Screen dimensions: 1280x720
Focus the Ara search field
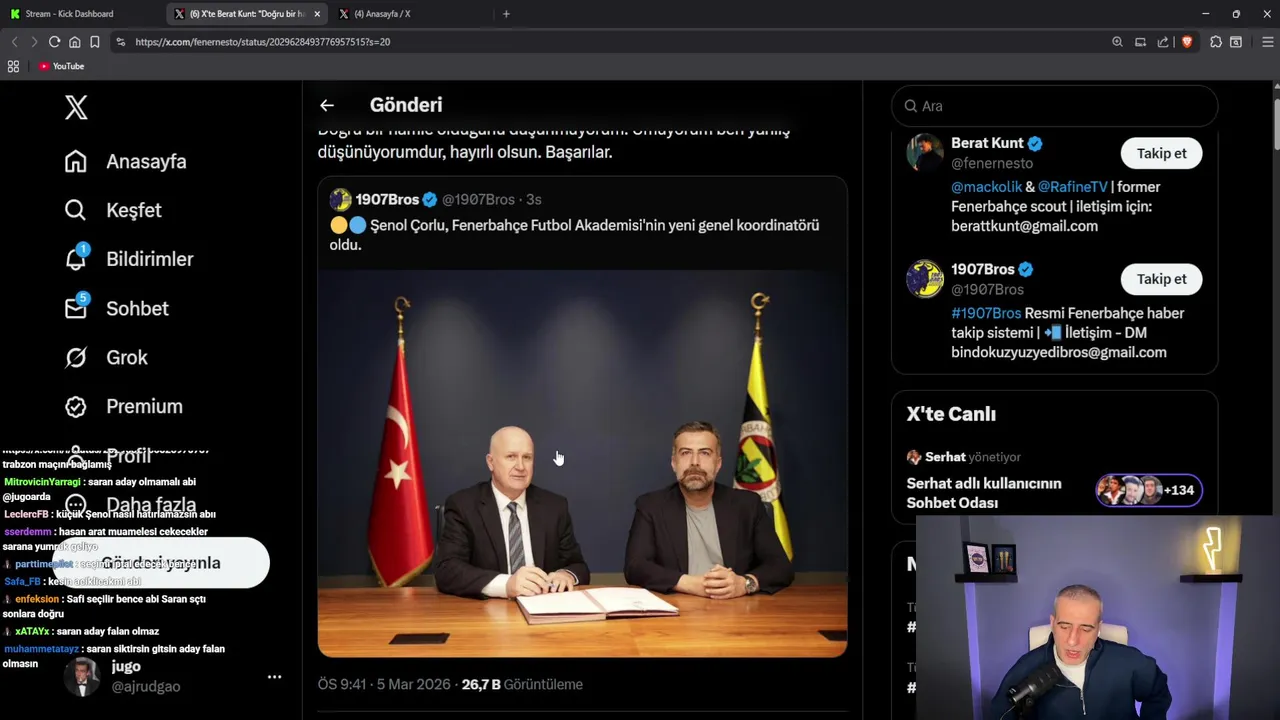pos(1054,106)
